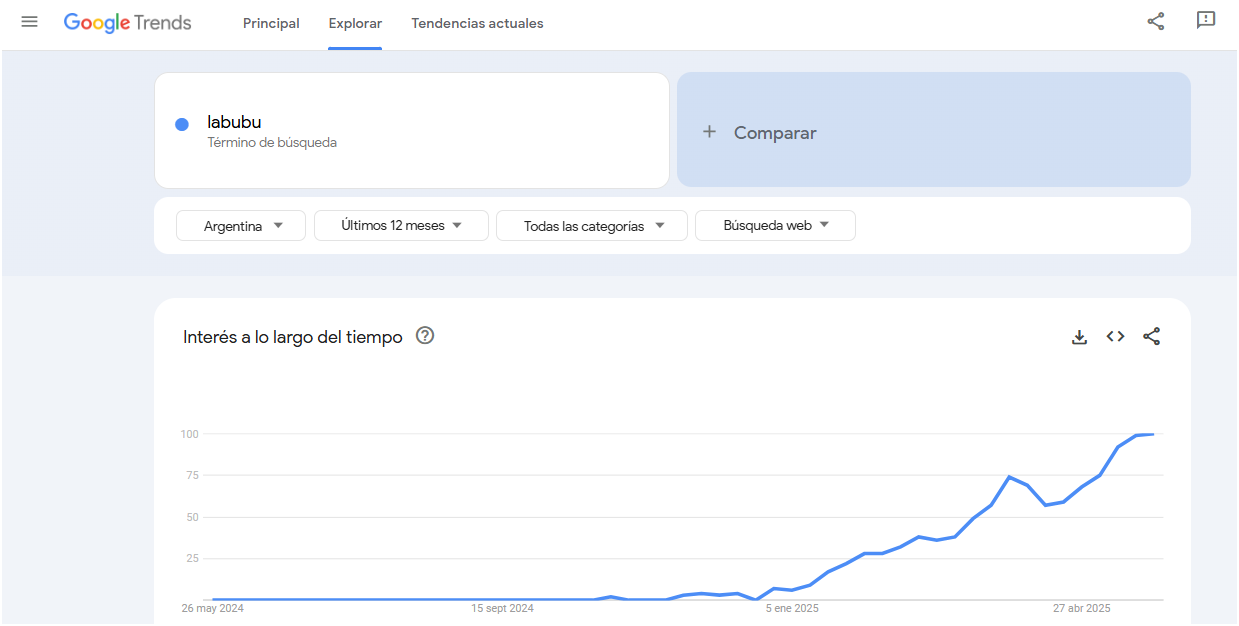Click the share icon in the top header
The image size is (1239, 626).
click(1155, 21)
